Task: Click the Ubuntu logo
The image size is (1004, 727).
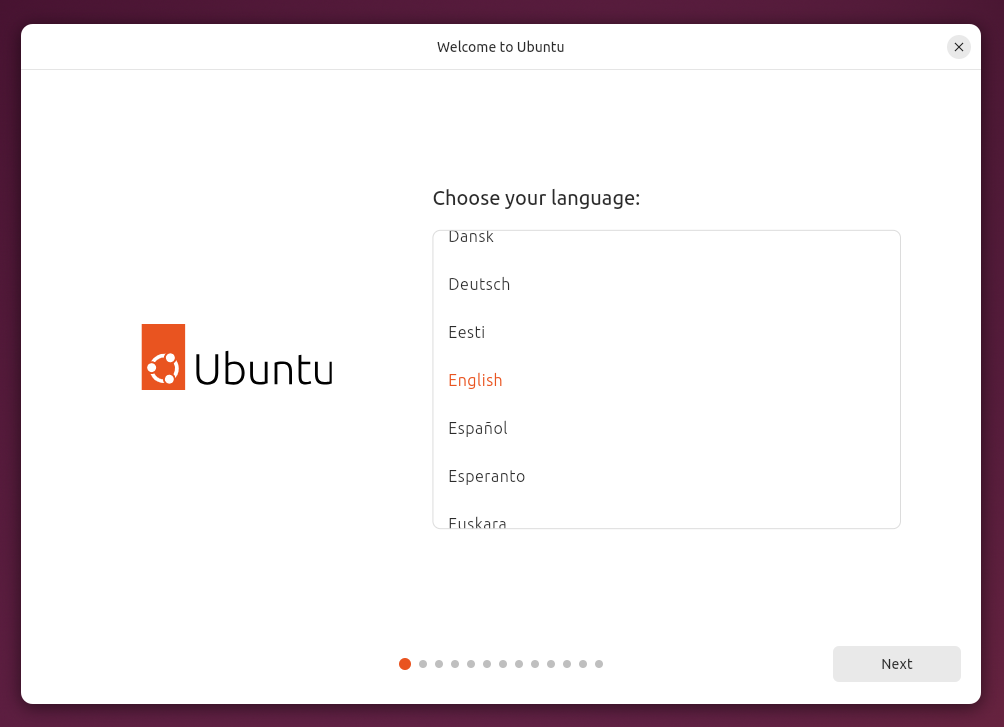Action: [x=237, y=356]
